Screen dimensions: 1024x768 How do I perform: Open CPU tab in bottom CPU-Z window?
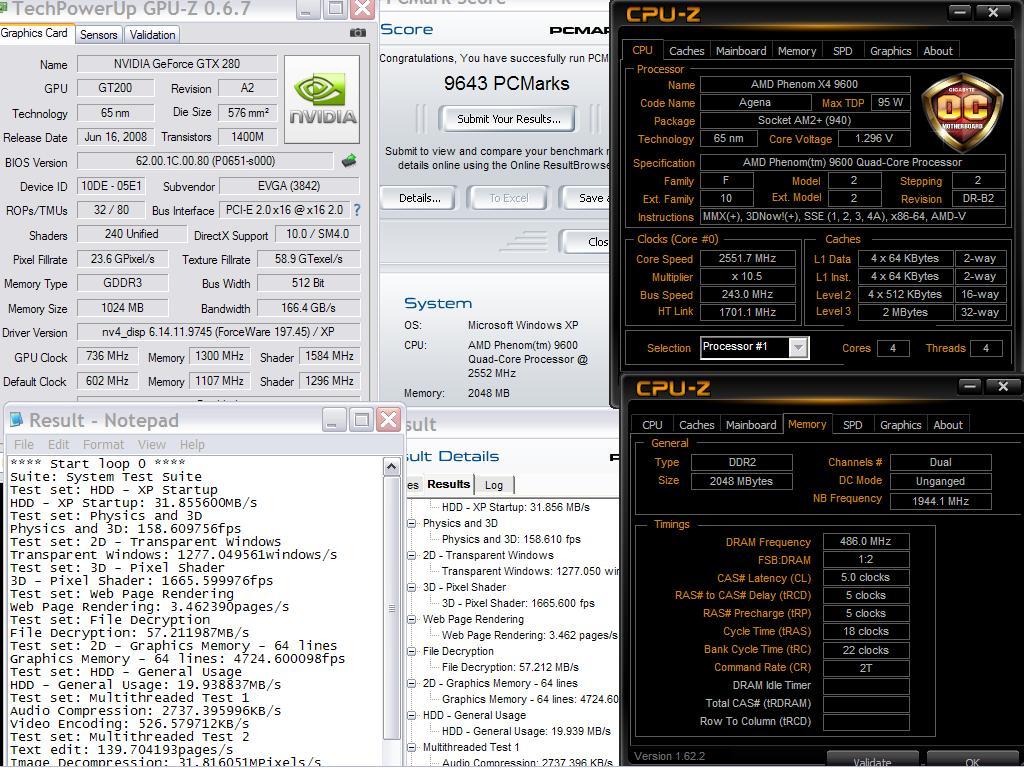(652, 425)
